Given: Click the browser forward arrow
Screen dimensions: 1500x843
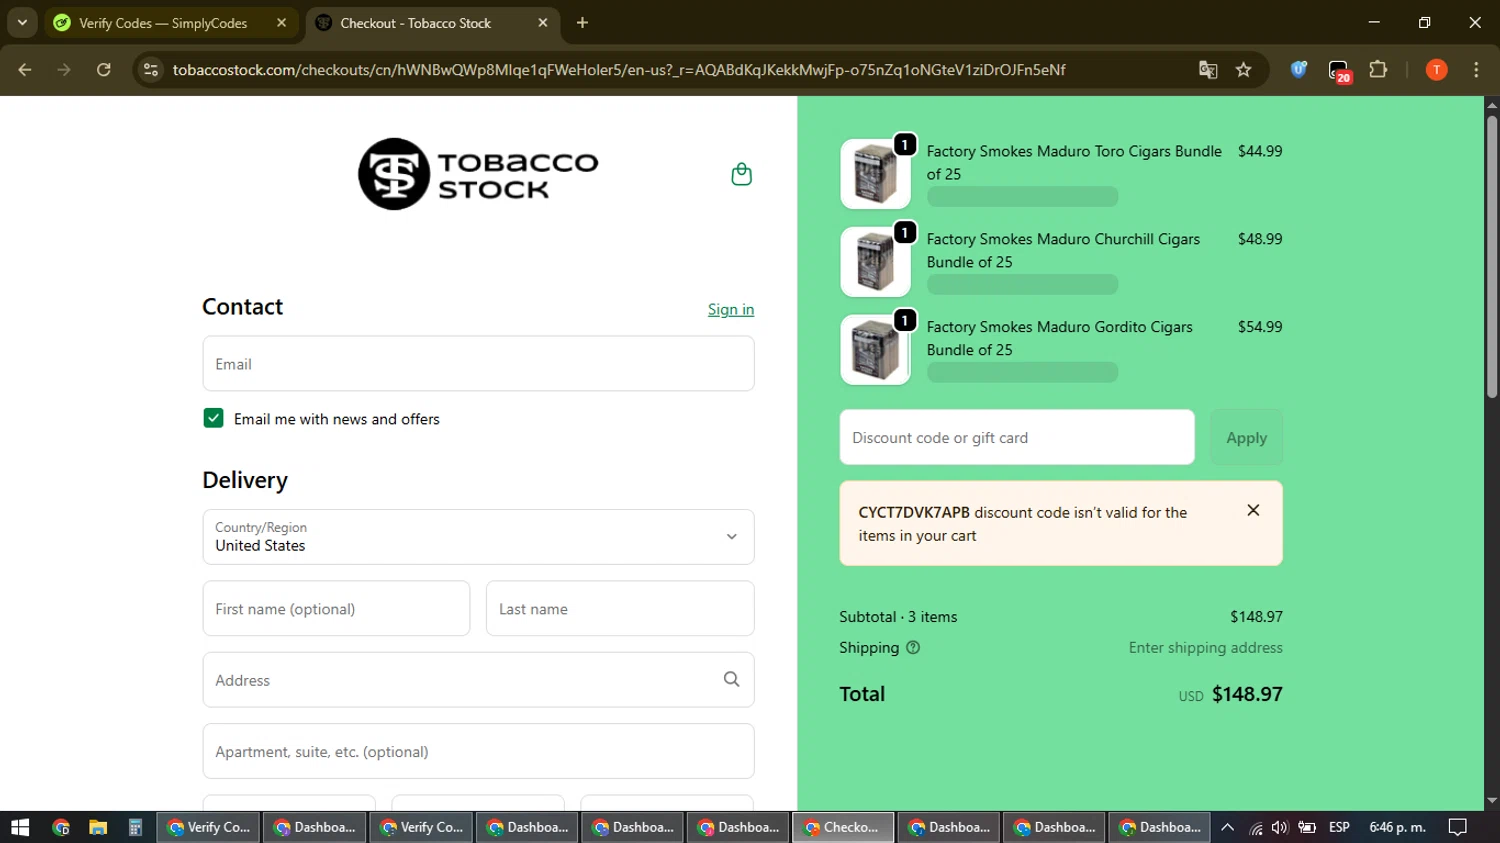Looking at the screenshot, I should [64, 70].
